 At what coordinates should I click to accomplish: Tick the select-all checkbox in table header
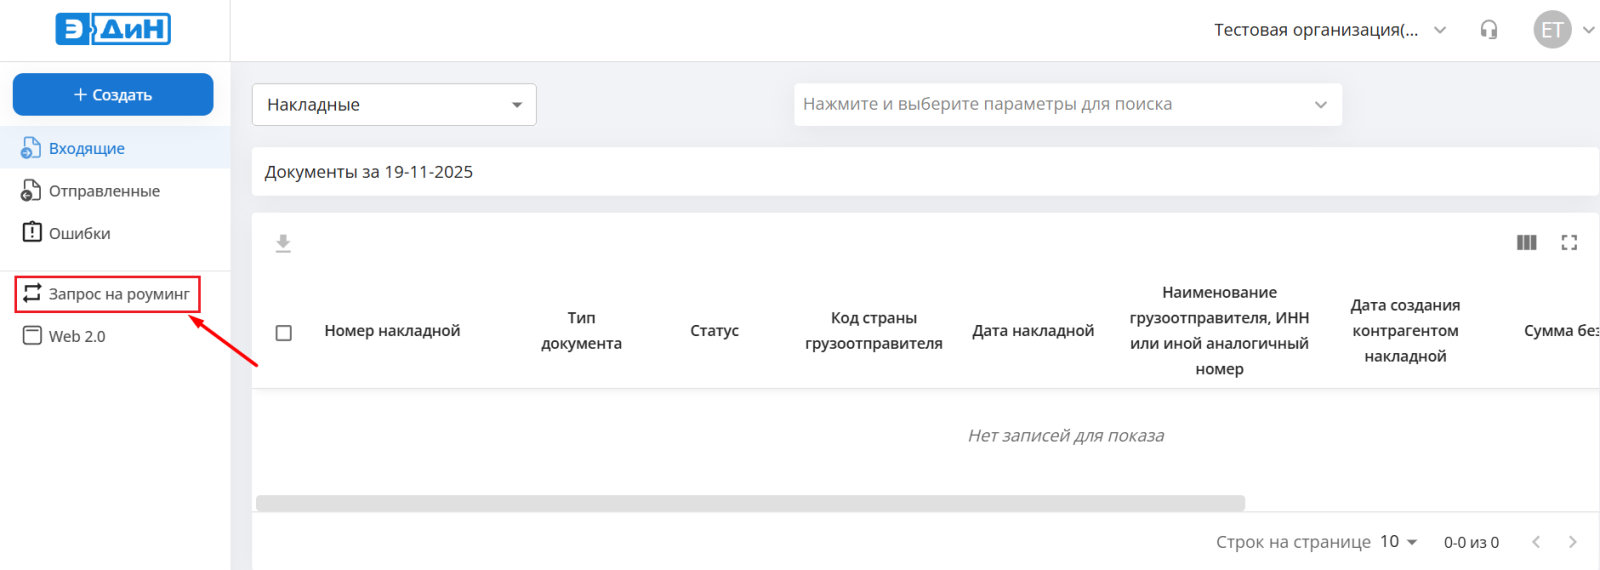(x=284, y=332)
